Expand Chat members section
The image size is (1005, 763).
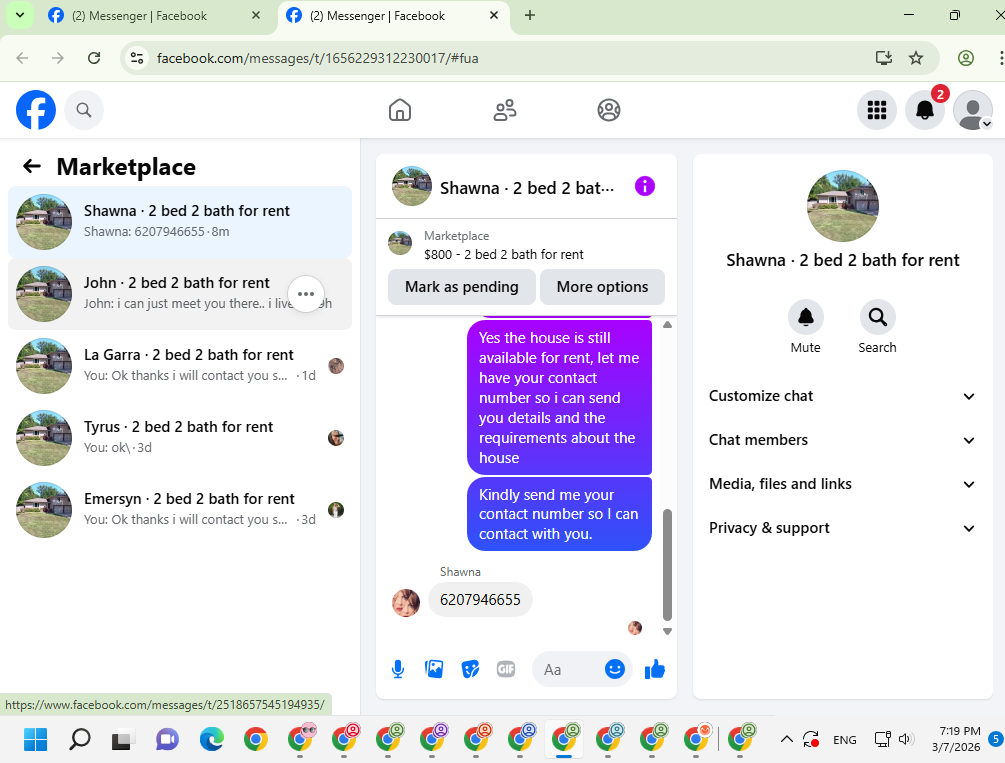pos(842,440)
